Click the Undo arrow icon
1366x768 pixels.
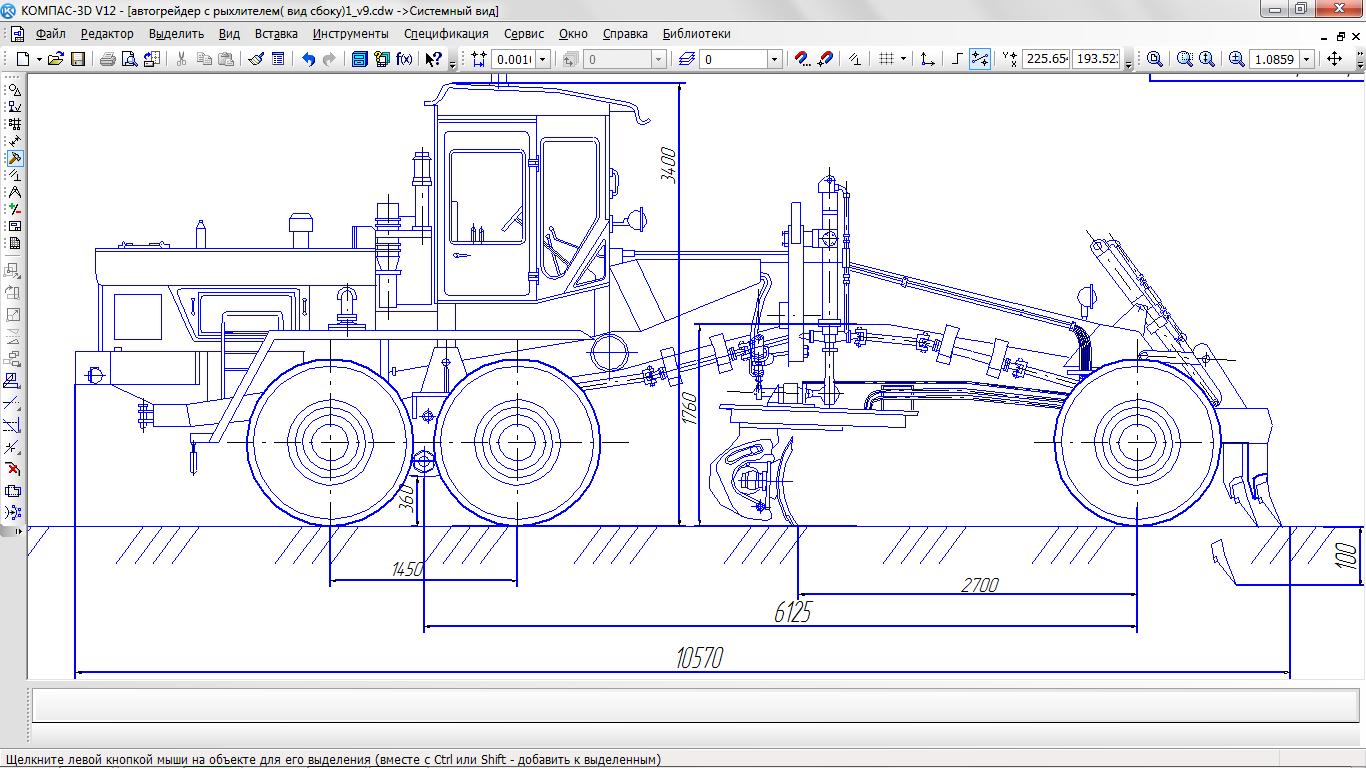tap(308, 59)
